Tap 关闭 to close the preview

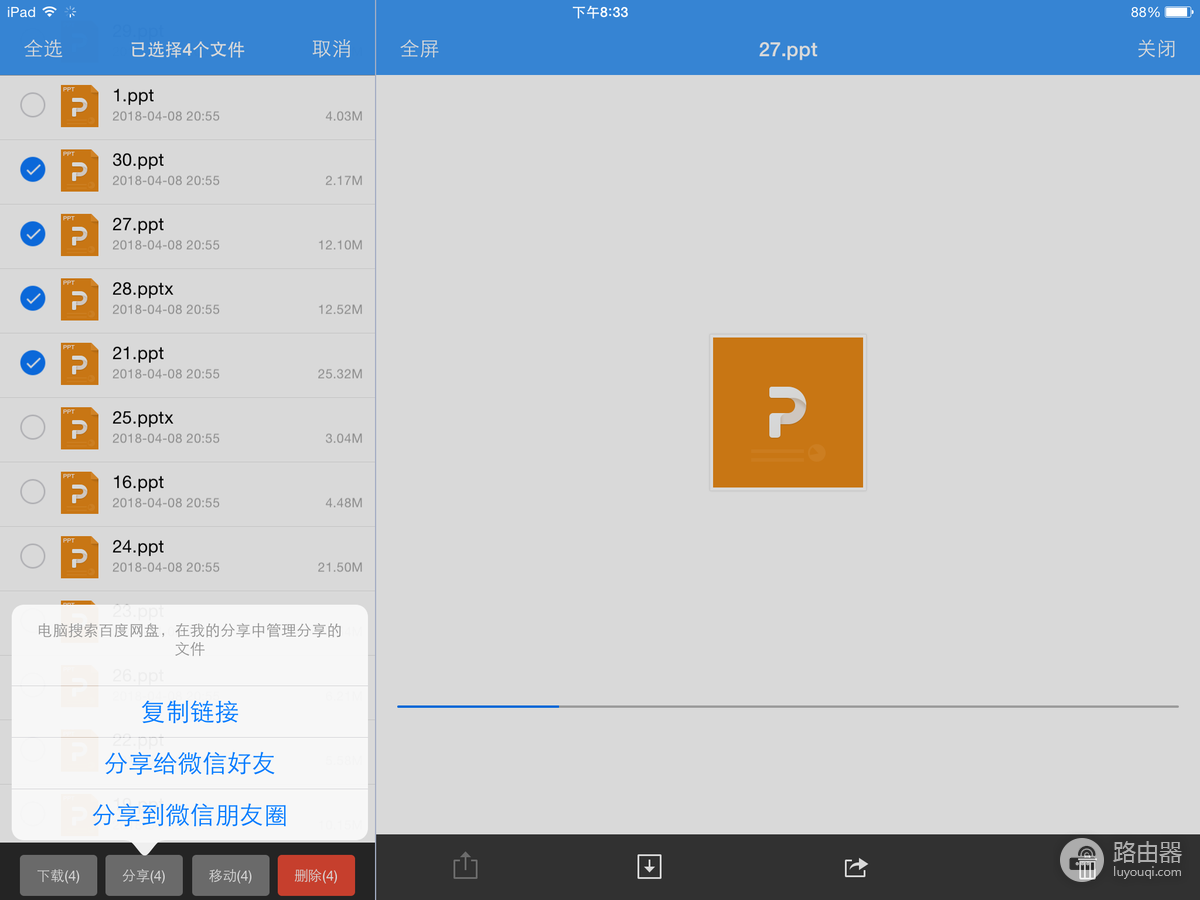(x=1156, y=49)
